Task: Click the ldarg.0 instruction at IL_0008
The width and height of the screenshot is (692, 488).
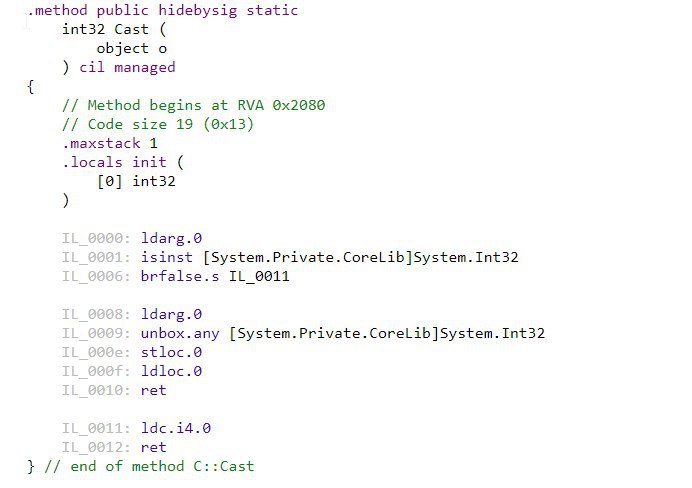Action: click(171, 314)
